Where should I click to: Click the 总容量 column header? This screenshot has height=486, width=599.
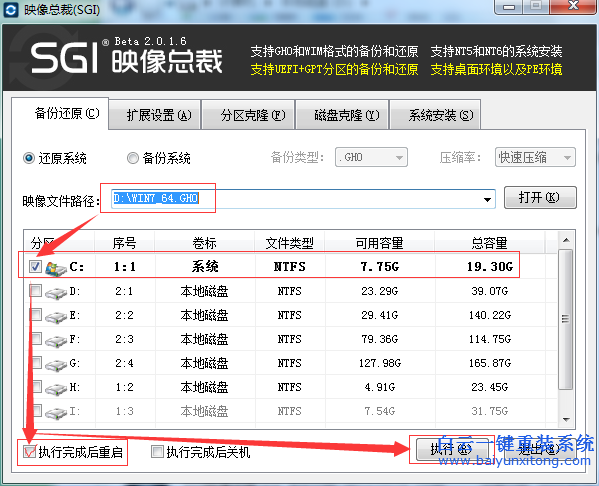click(x=489, y=243)
